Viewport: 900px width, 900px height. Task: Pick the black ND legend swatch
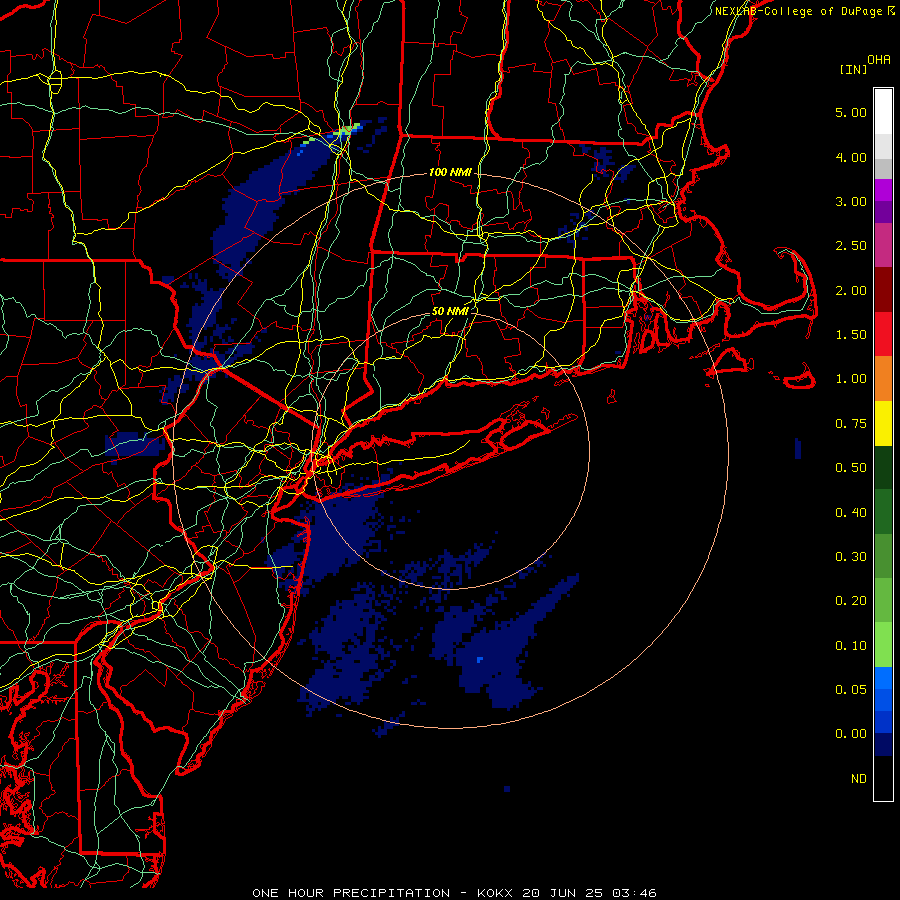pos(883,778)
